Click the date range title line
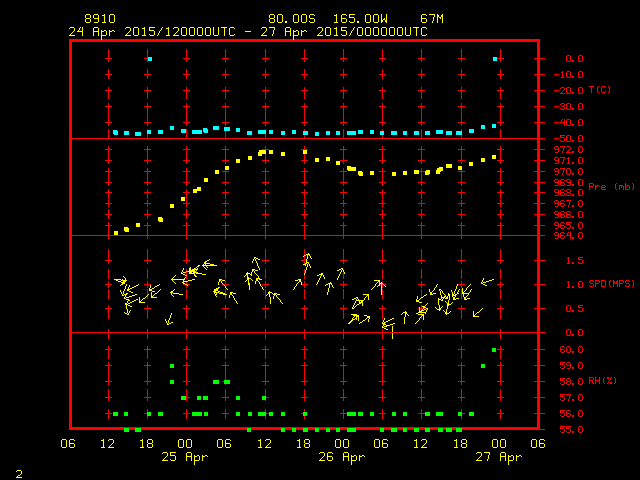The width and height of the screenshot is (640, 480). coord(248,32)
